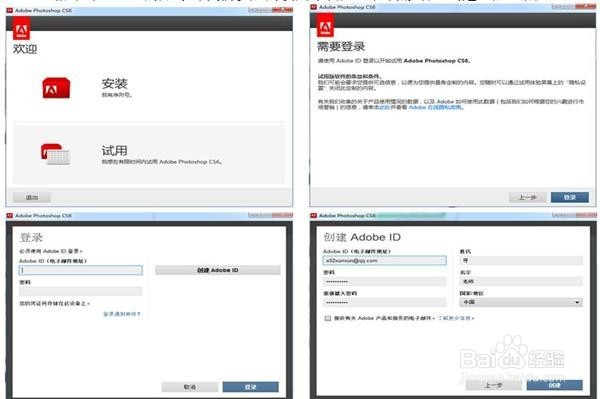Click the 安装 install box icon in Welcome window
The width and height of the screenshot is (600, 399).
(56, 88)
